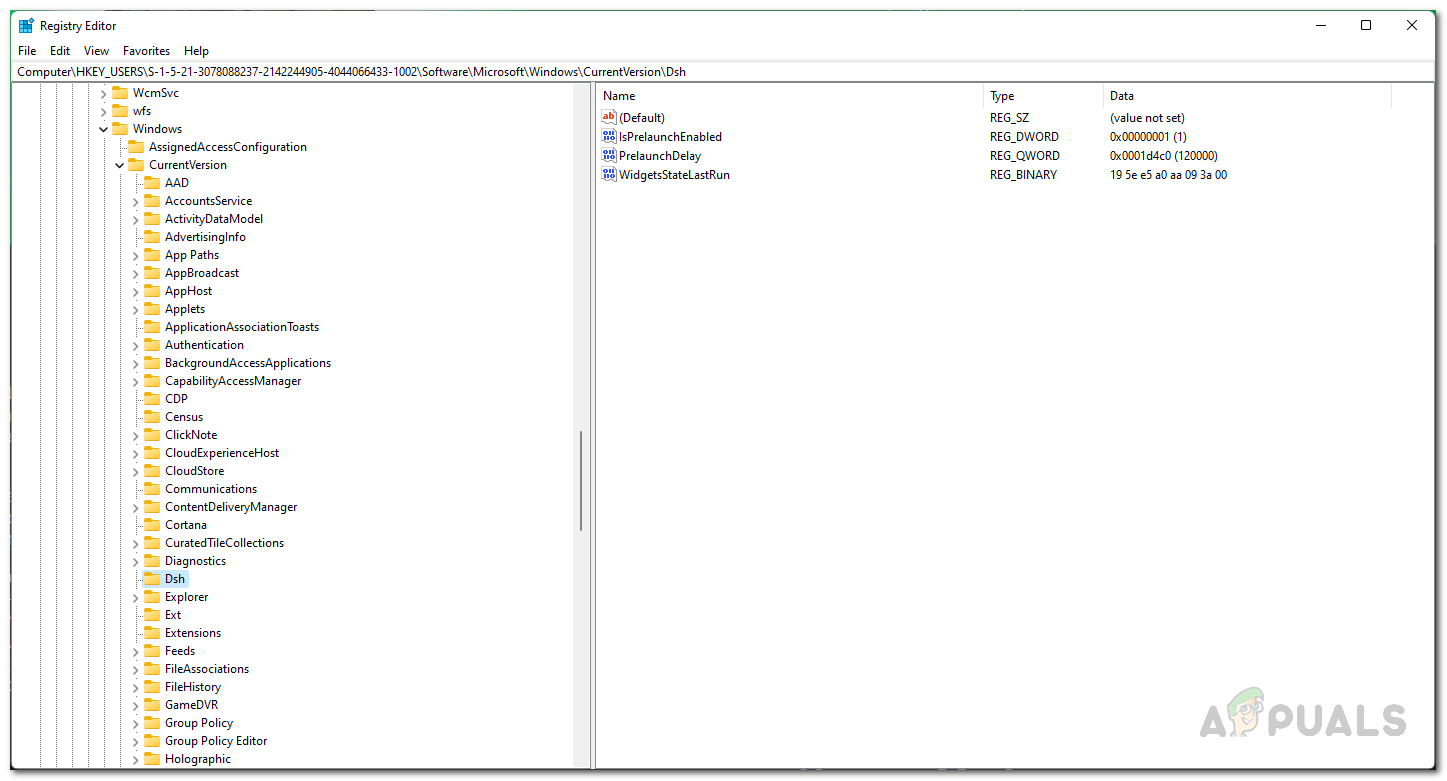Open the Edit menu
Screen dimensions: 1447x781
[60, 51]
